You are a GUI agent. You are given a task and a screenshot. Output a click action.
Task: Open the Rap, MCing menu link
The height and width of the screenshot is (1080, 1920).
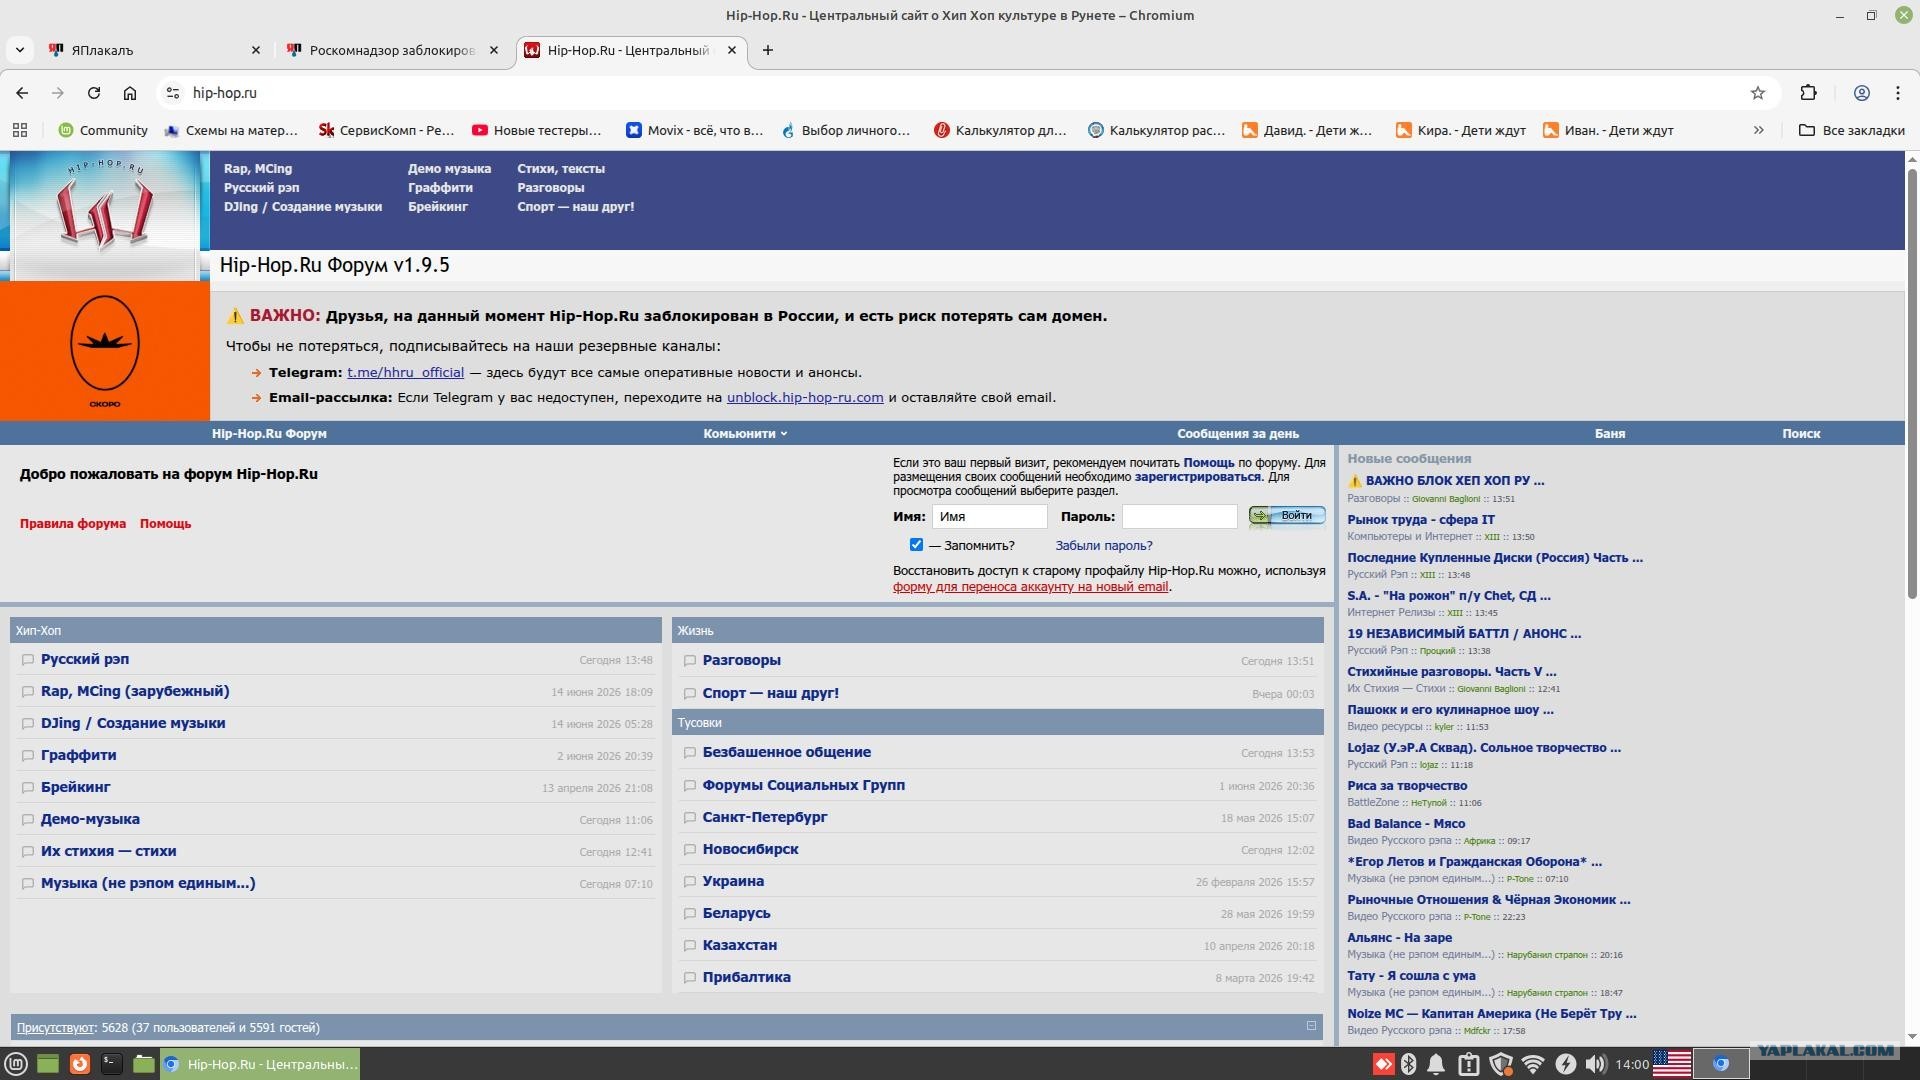pos(258,169)
